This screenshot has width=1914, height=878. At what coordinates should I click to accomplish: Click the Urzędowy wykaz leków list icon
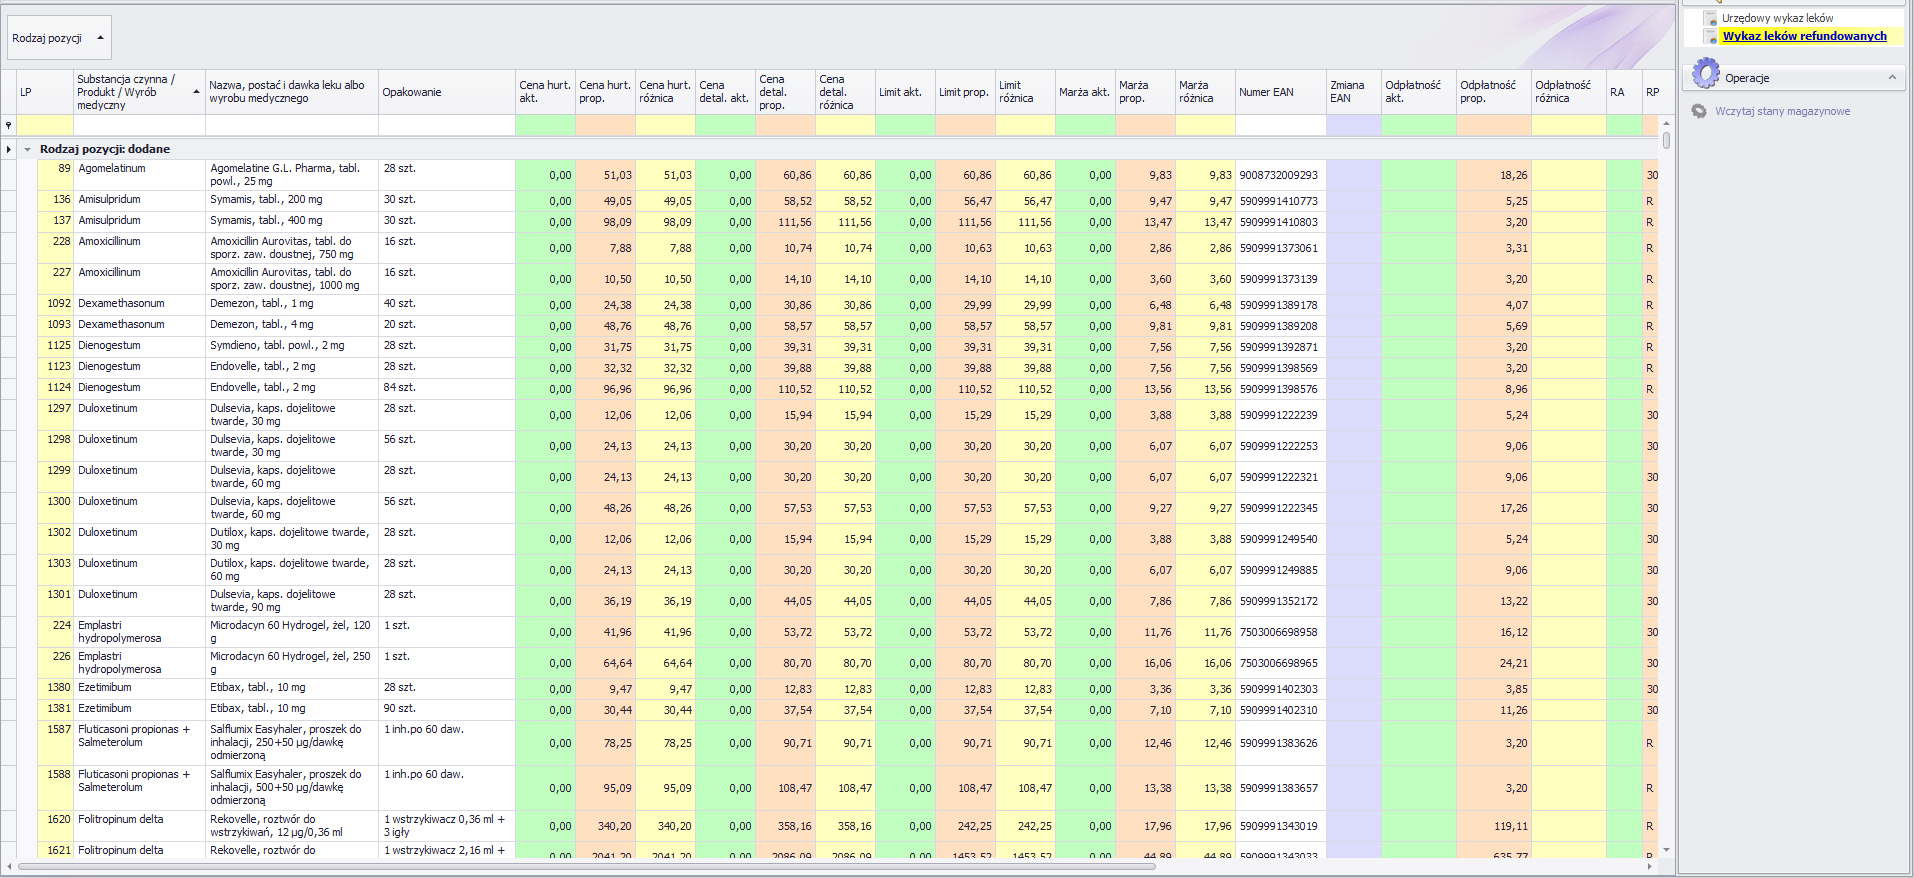point(1710,18)
